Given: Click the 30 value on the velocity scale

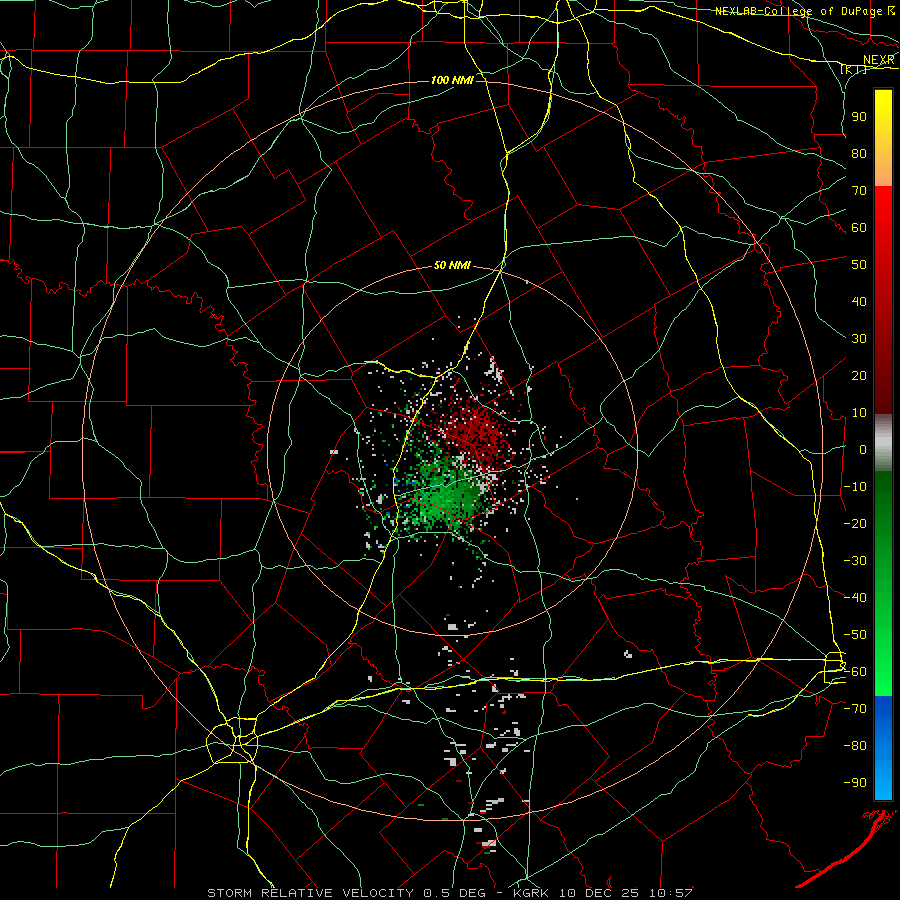Looking at the screenshot, I should tap(859, 339).
